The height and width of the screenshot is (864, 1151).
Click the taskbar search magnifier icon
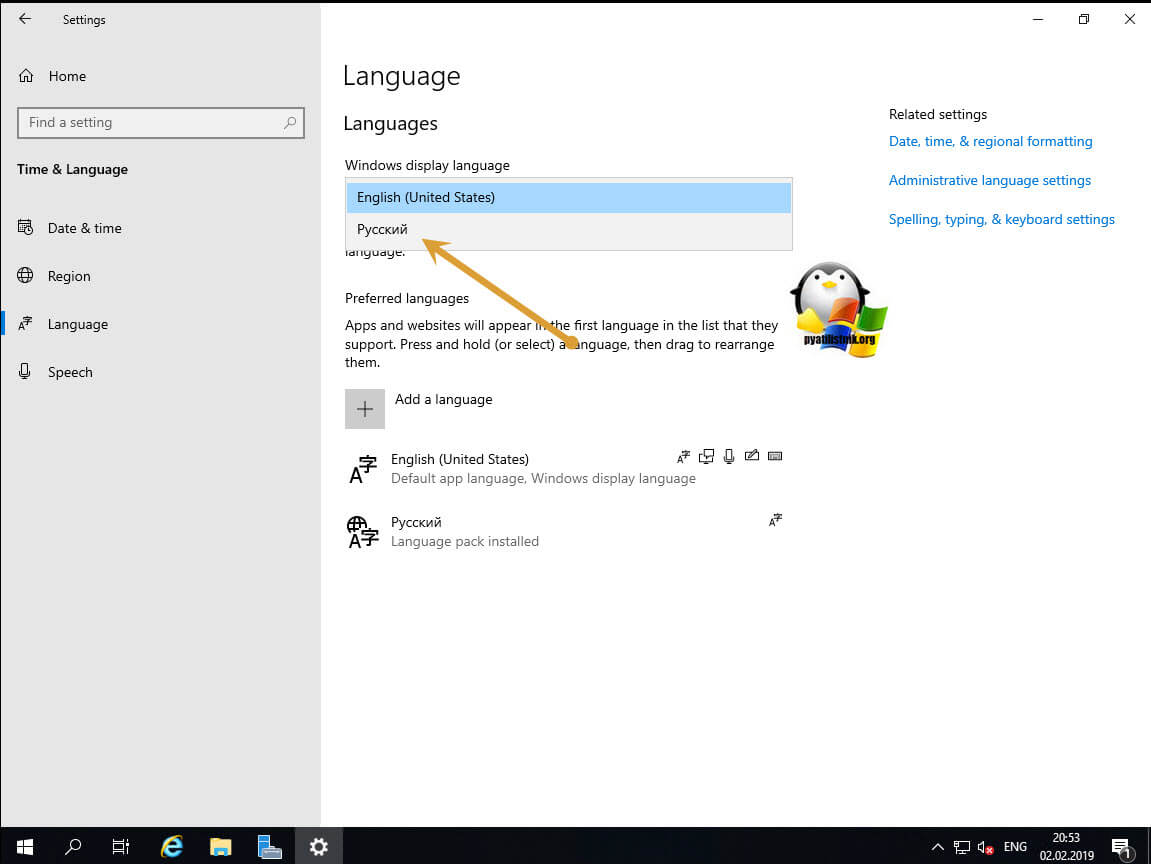click(x=73, y=846)
